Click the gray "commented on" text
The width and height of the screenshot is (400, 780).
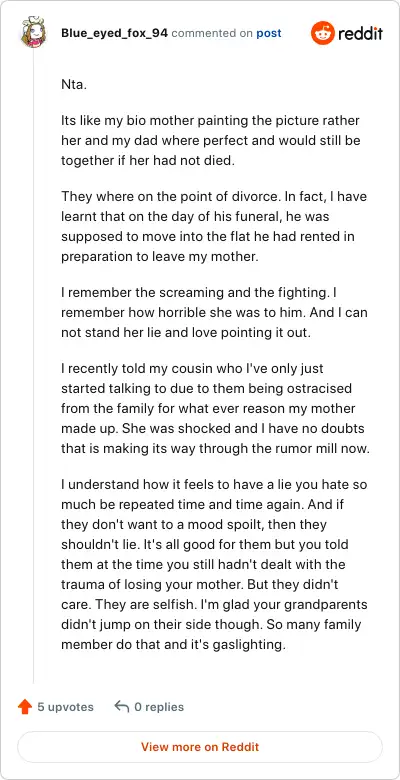click(x=212, y=33)
